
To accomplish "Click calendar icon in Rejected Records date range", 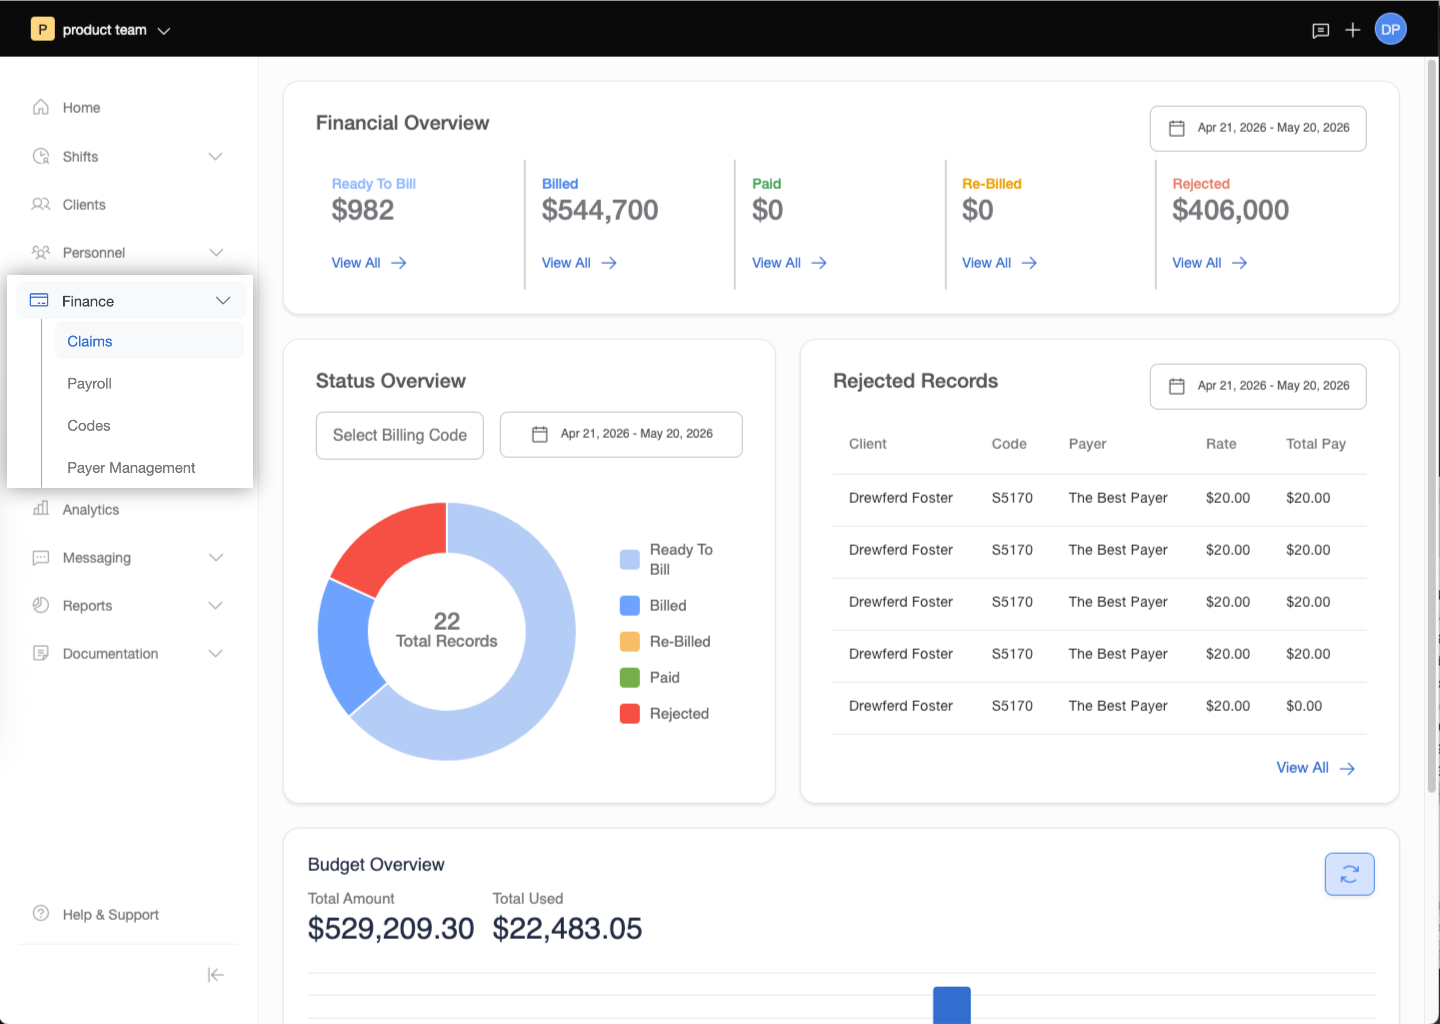I will click(1177, 386).
